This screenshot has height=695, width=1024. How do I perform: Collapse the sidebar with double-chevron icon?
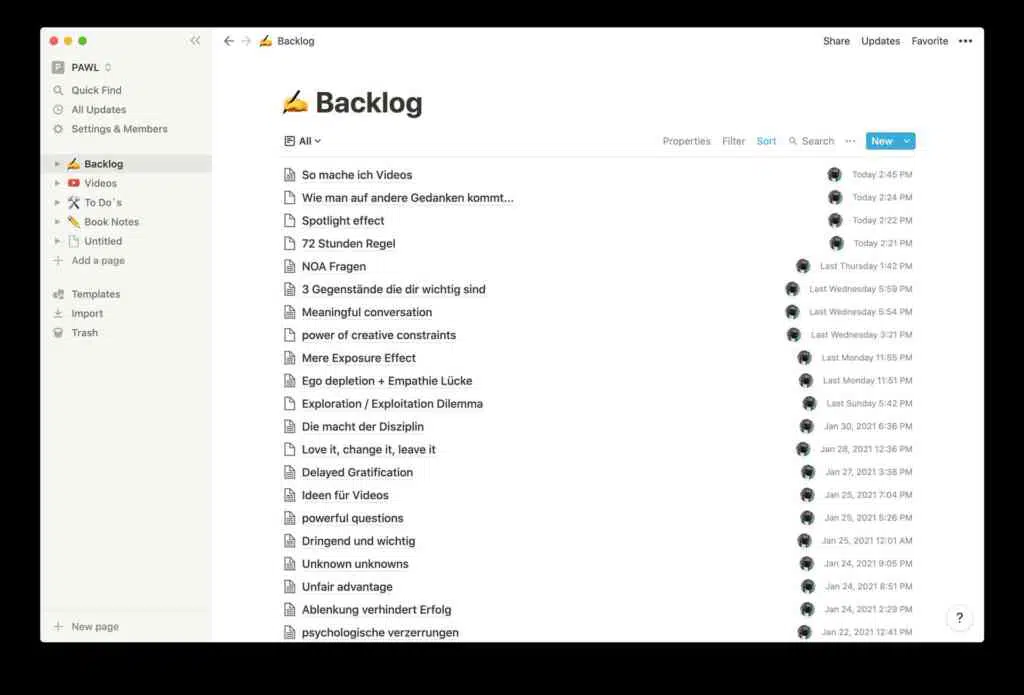[195, 41]
